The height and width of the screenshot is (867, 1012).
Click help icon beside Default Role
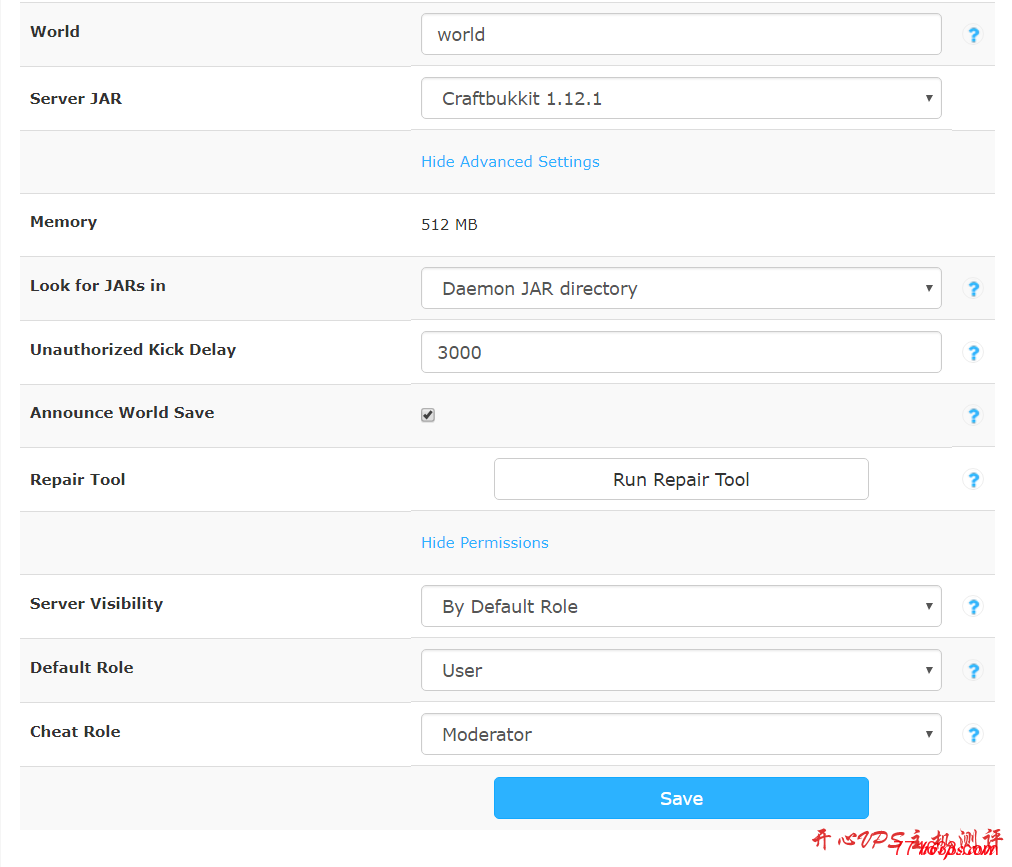(972, 671)
